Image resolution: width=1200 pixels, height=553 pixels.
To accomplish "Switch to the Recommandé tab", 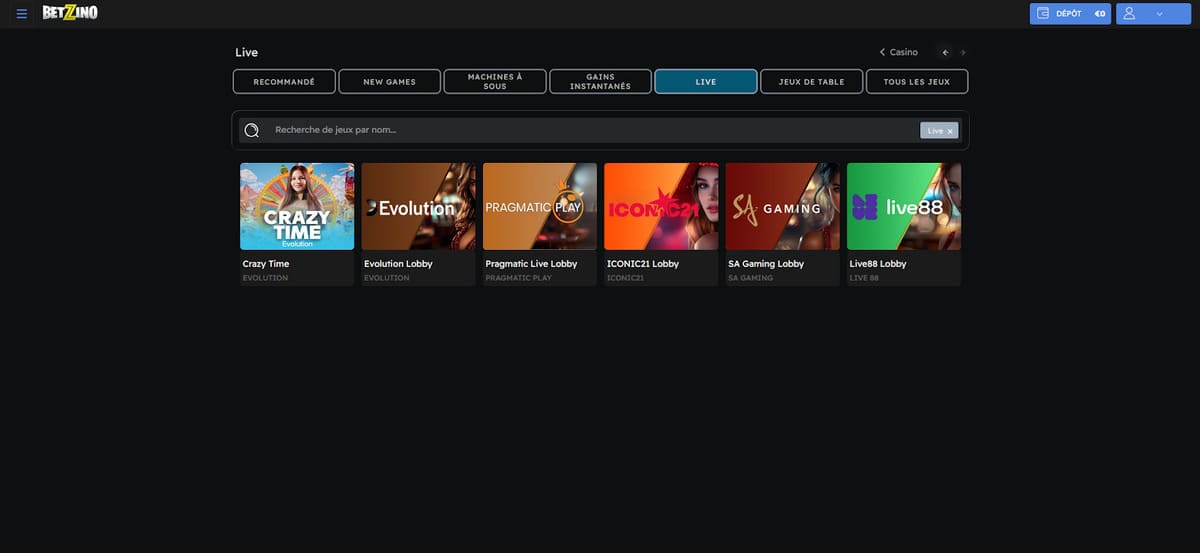I will pyautogui.click(x=284, y=82).
